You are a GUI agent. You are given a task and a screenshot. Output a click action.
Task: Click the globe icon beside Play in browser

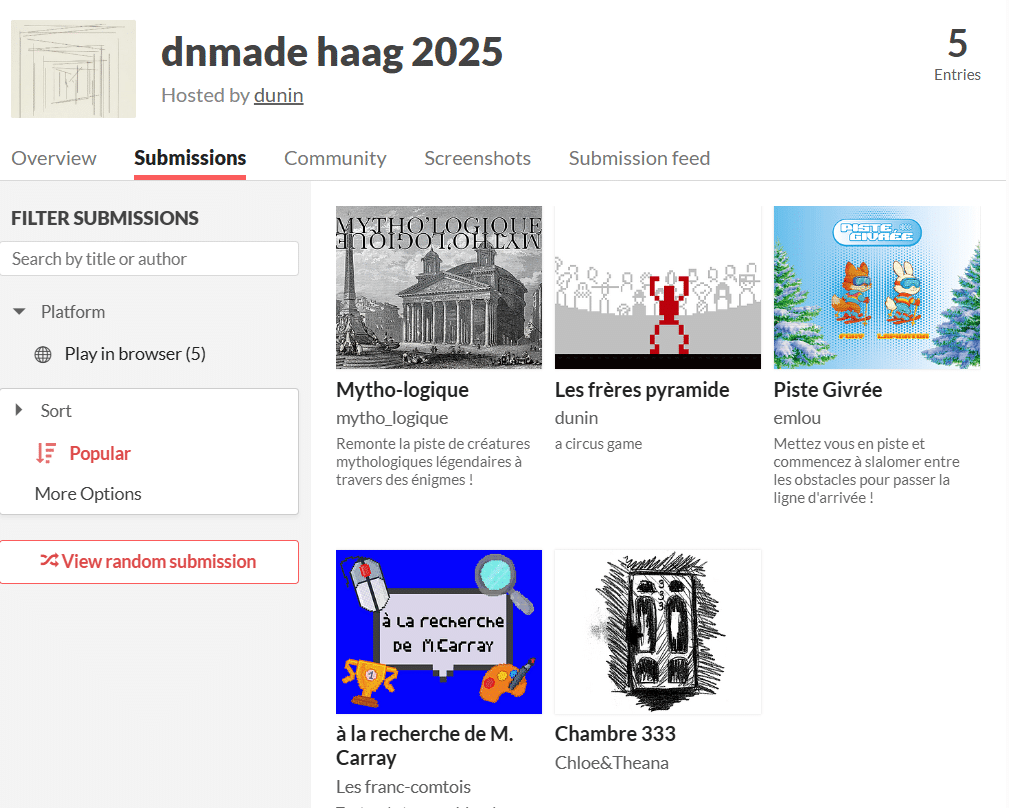[43, 354]
